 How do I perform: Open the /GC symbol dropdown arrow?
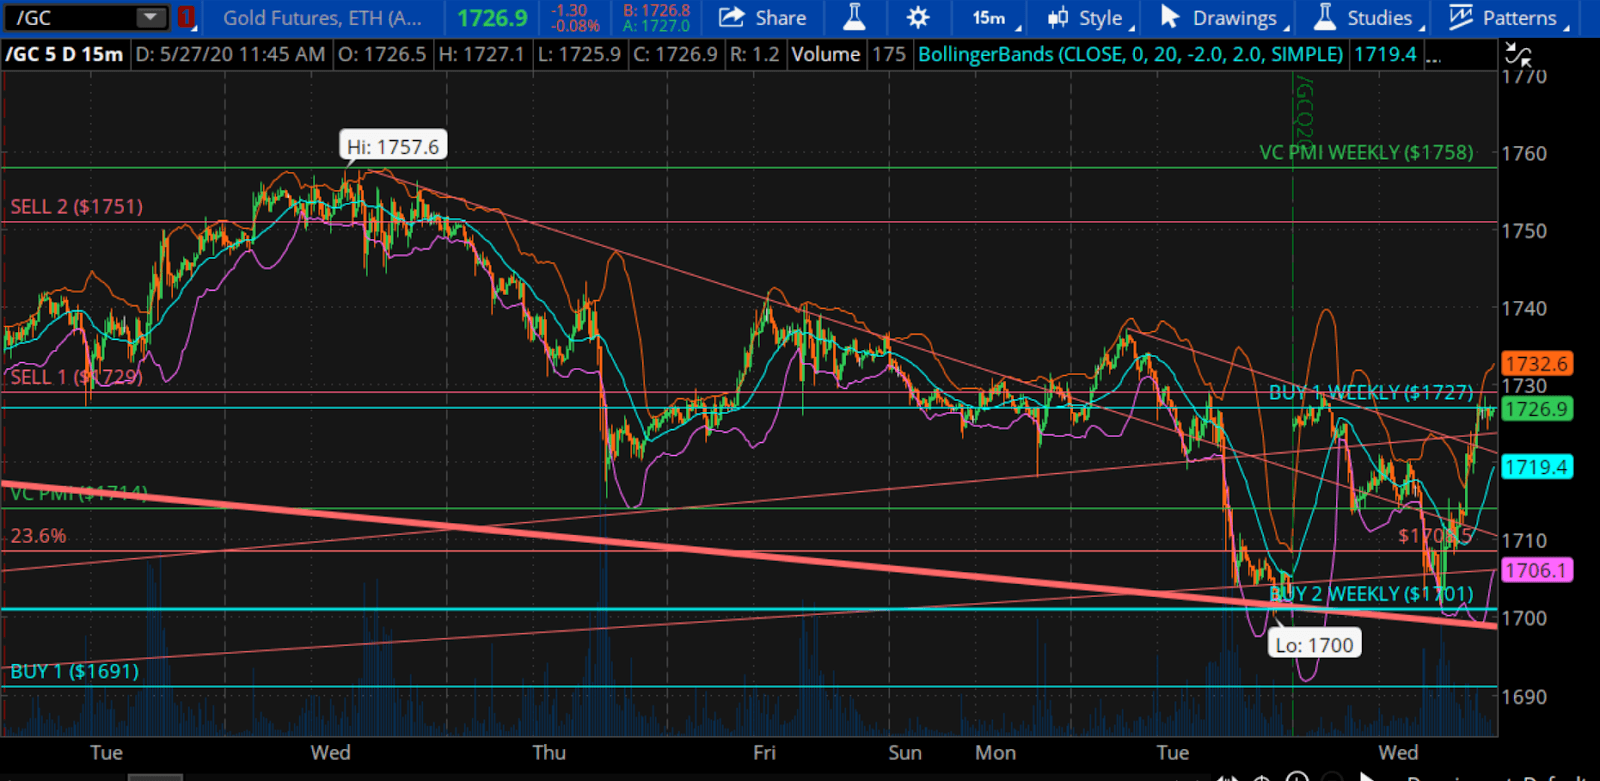151,17
